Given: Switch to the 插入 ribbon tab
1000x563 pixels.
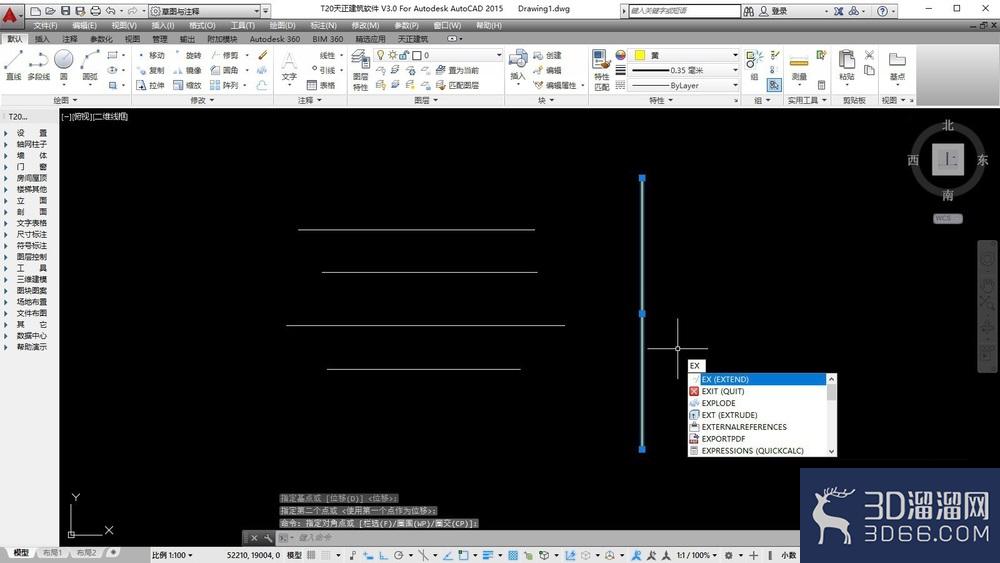Looking at the screenshot, I should point(42,39).
